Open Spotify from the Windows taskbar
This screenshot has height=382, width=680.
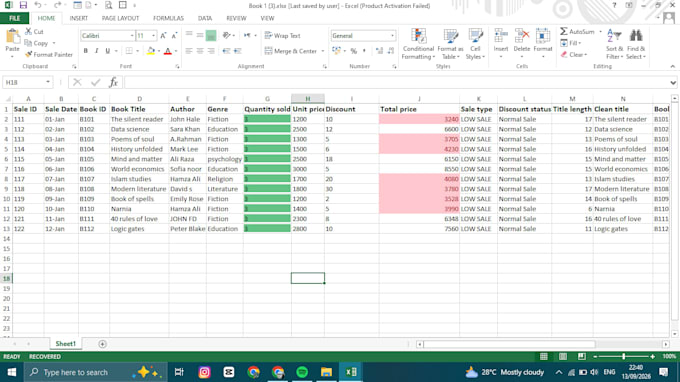tap(302, 372)
